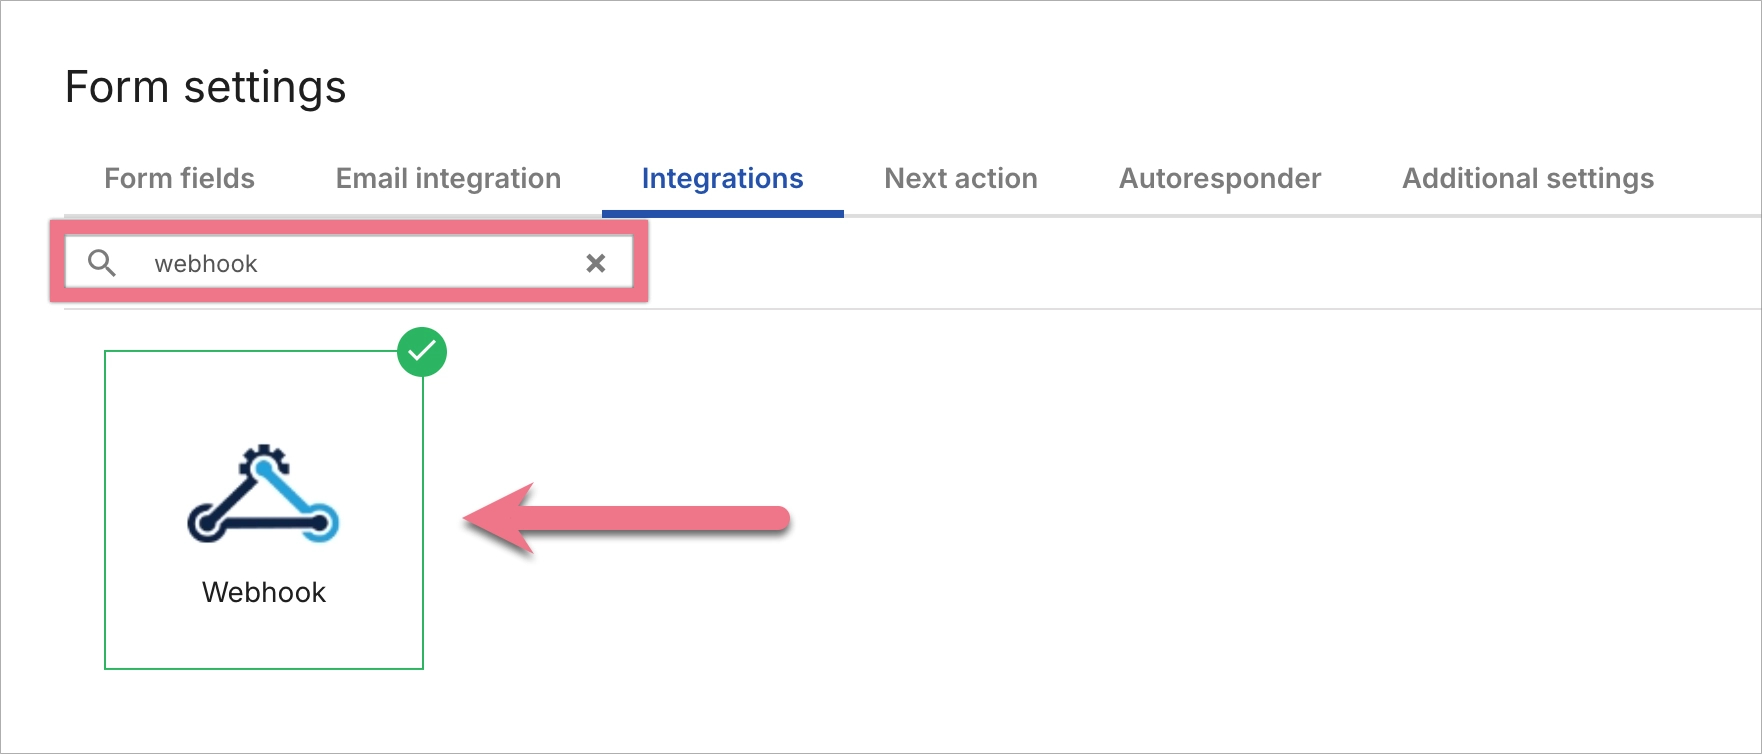Switch to the Form fields tab
The height and width of the screenshot is (754, 1762).
pos(179,178)
